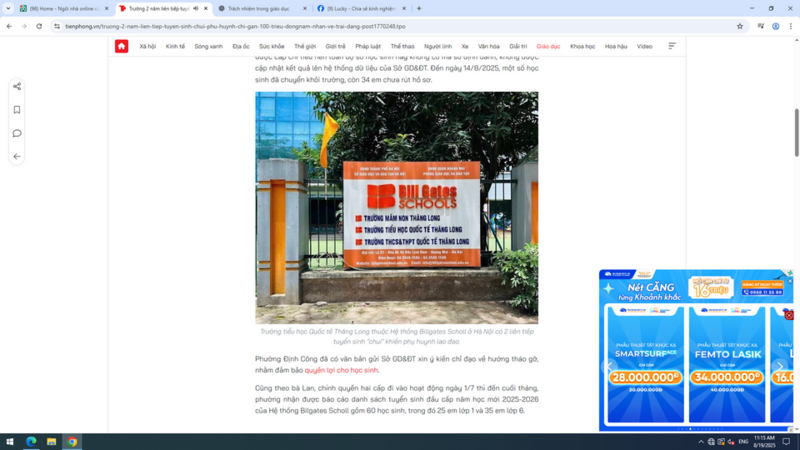Image resolution: width=800 pixels, height=450 pixels.
Task: Open the Kinh tế section
Action: coord(175,46)
